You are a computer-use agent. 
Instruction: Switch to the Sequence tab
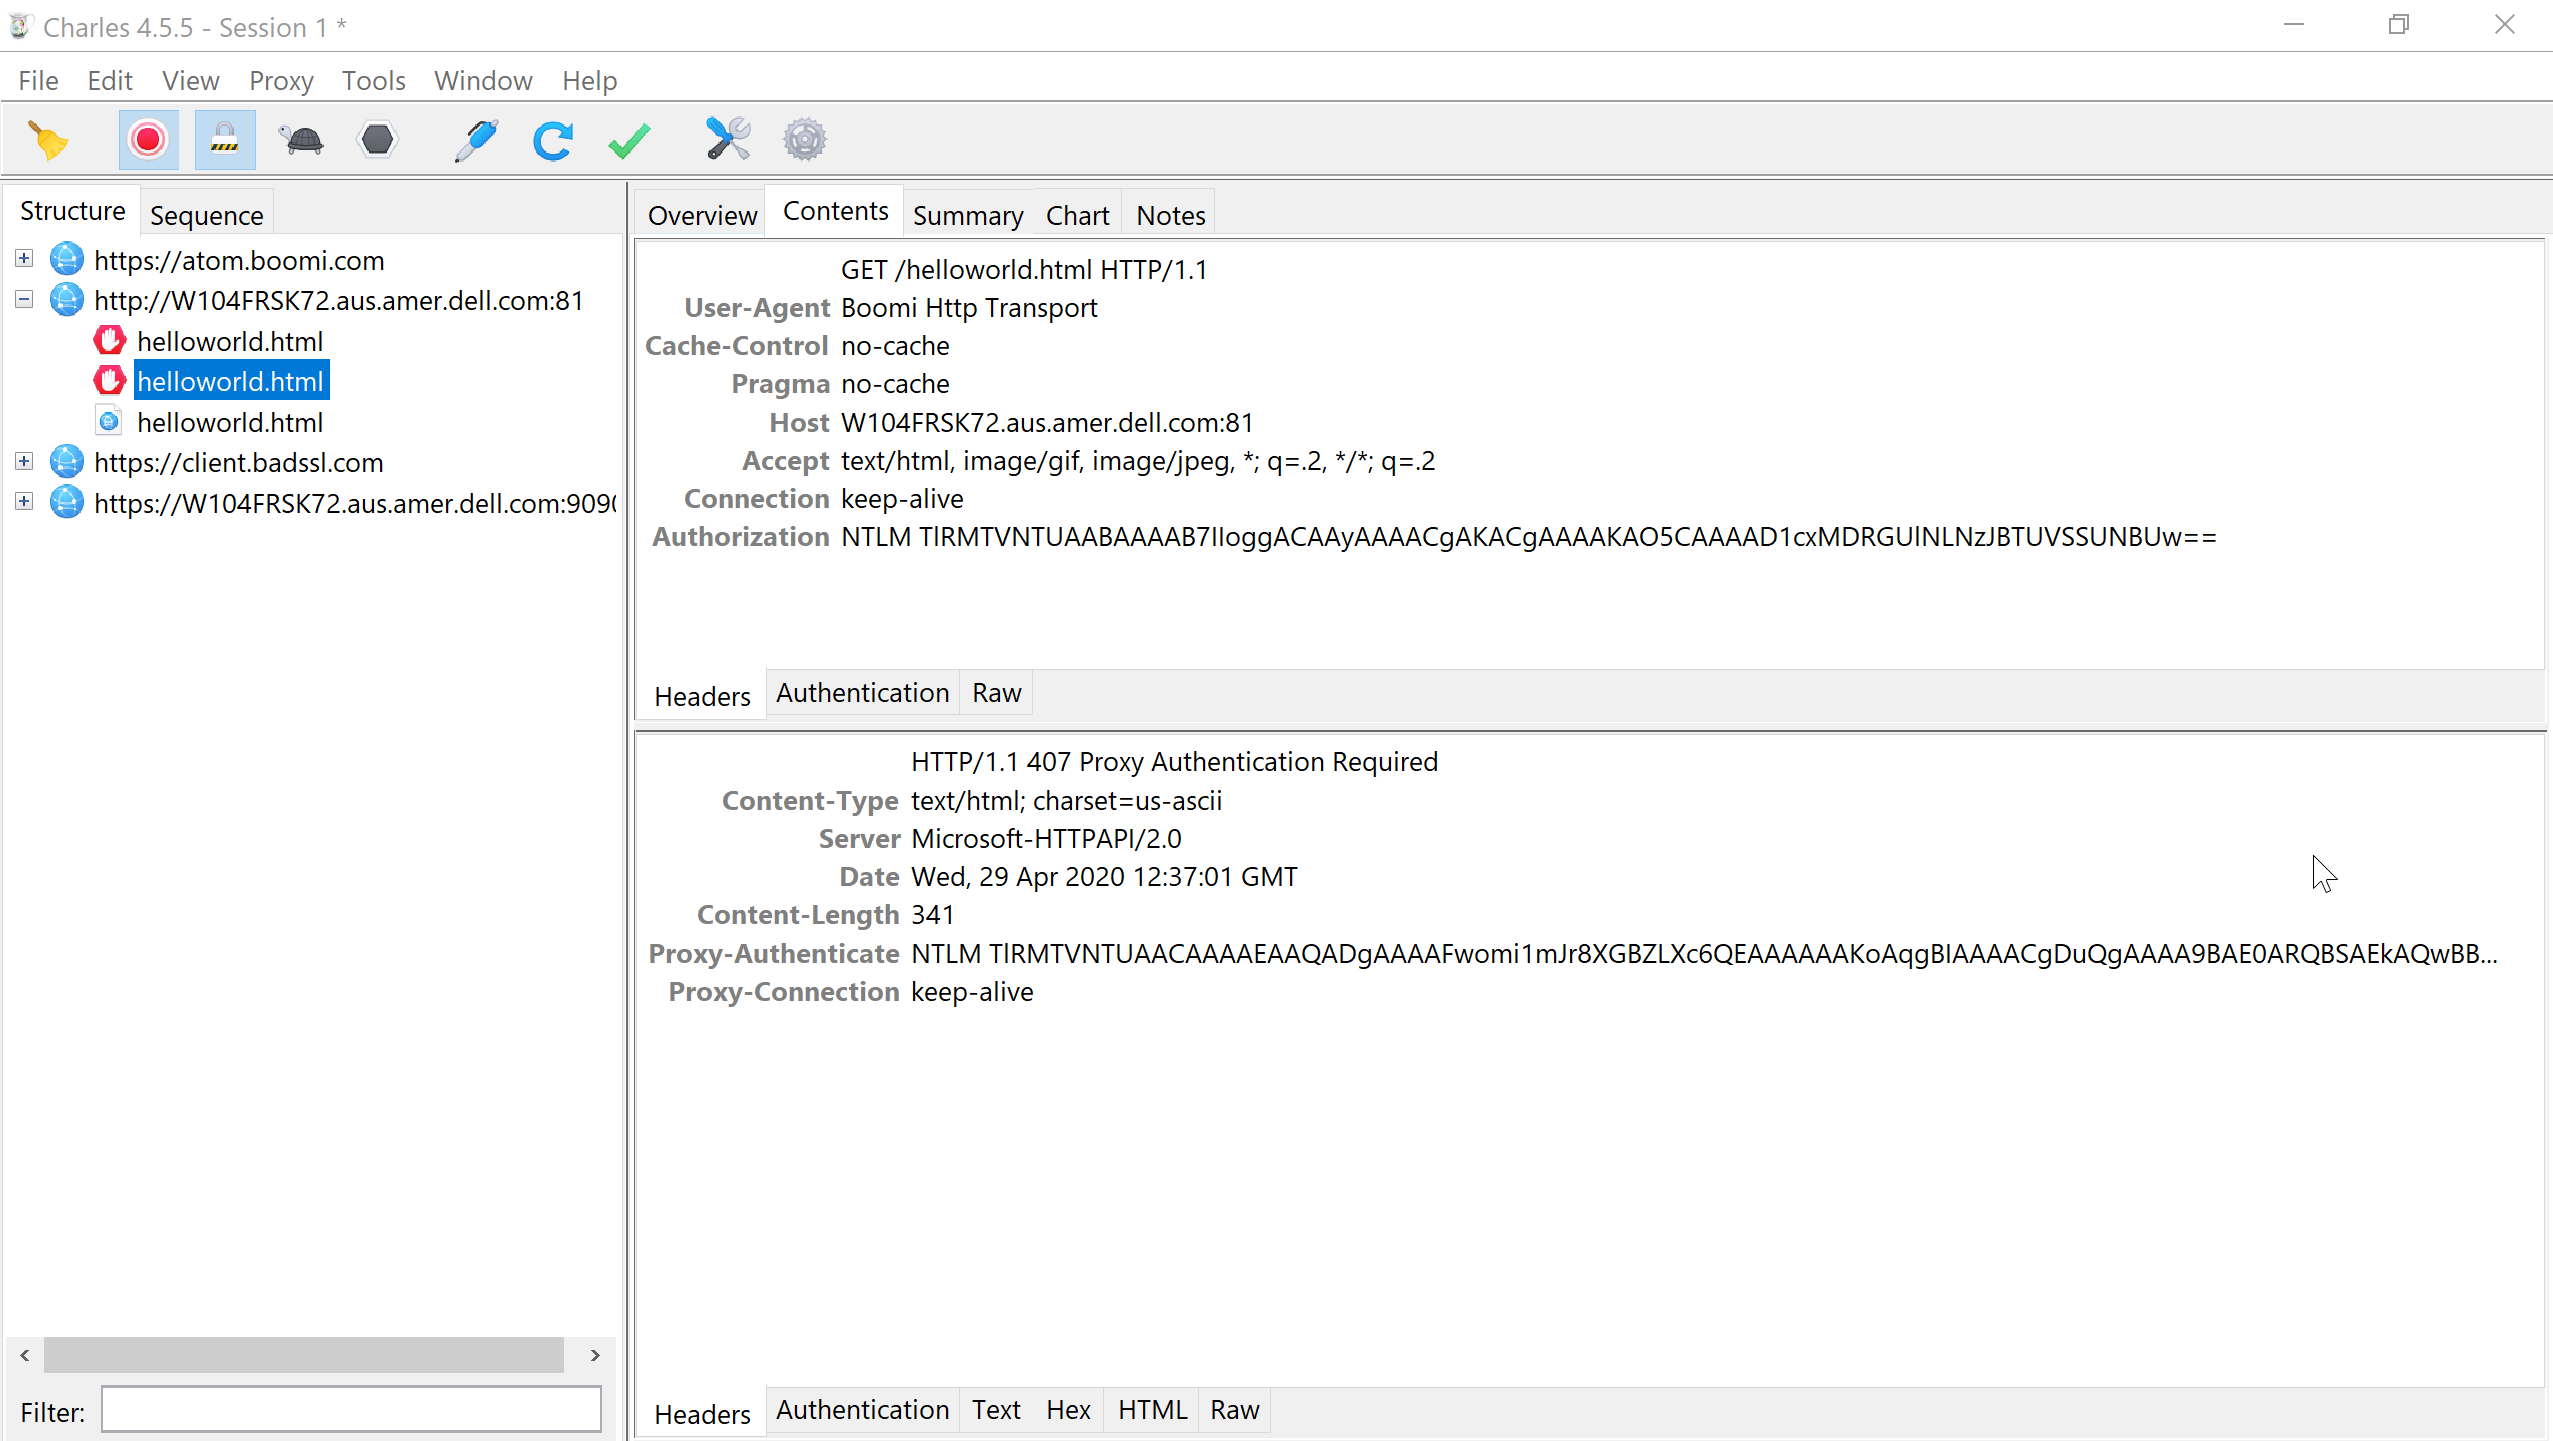click(x=206, y=214)
